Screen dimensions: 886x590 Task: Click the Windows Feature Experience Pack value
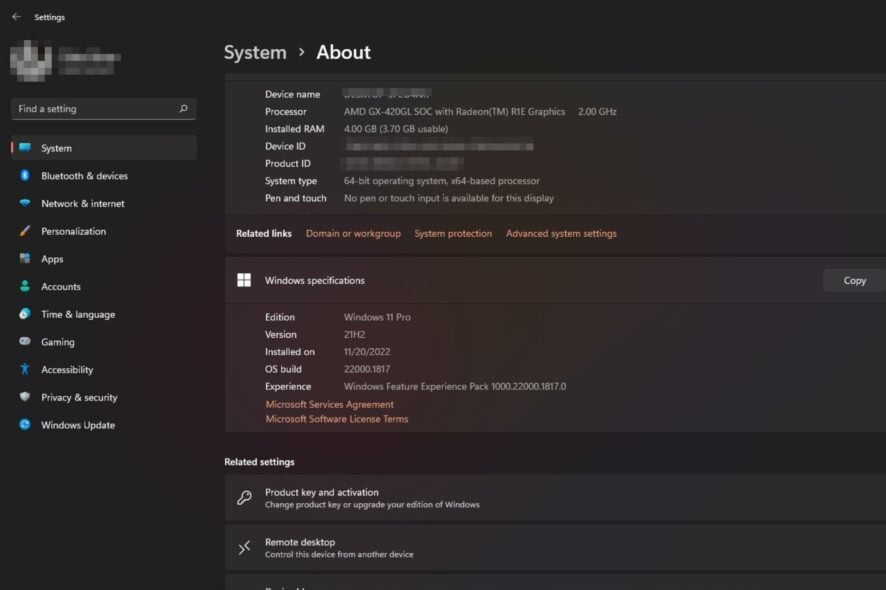click(x=455, y=387)
